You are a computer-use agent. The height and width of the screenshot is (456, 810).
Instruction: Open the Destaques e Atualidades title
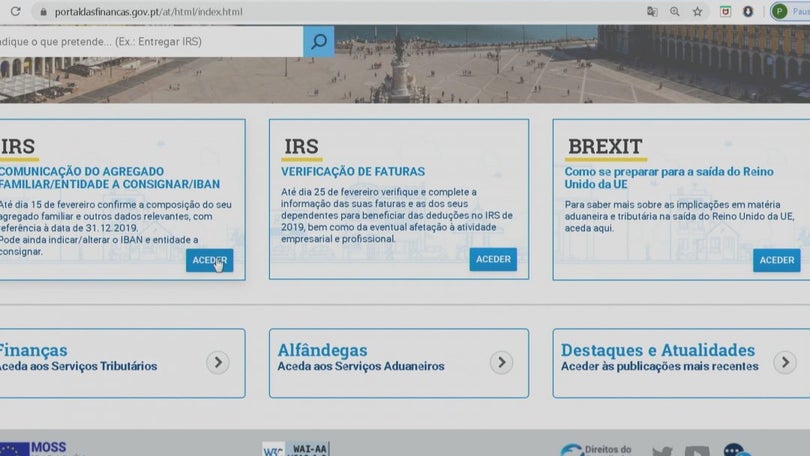pos(658,350)
